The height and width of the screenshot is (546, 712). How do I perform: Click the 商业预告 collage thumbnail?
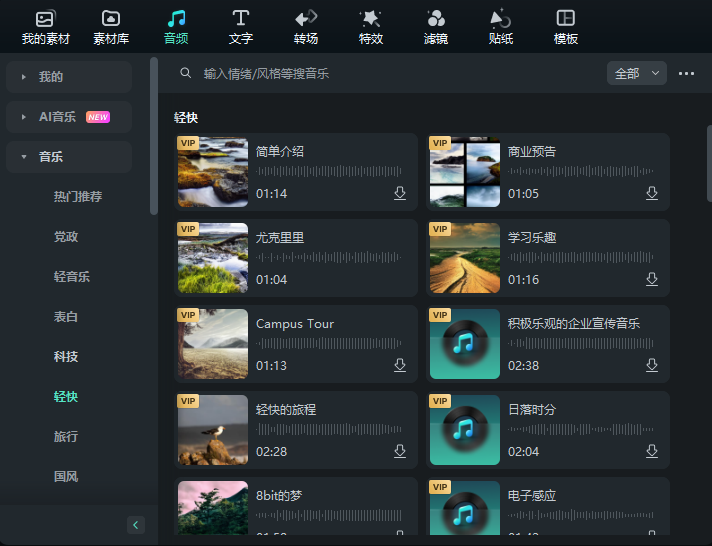465,172
